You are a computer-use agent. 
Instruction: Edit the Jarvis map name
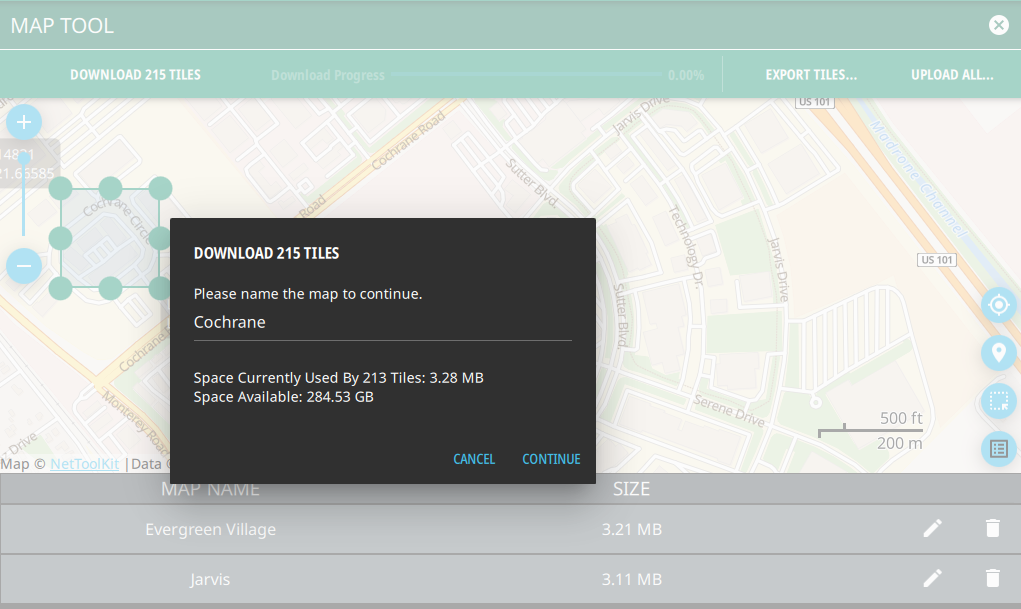(x=932, y=578)
